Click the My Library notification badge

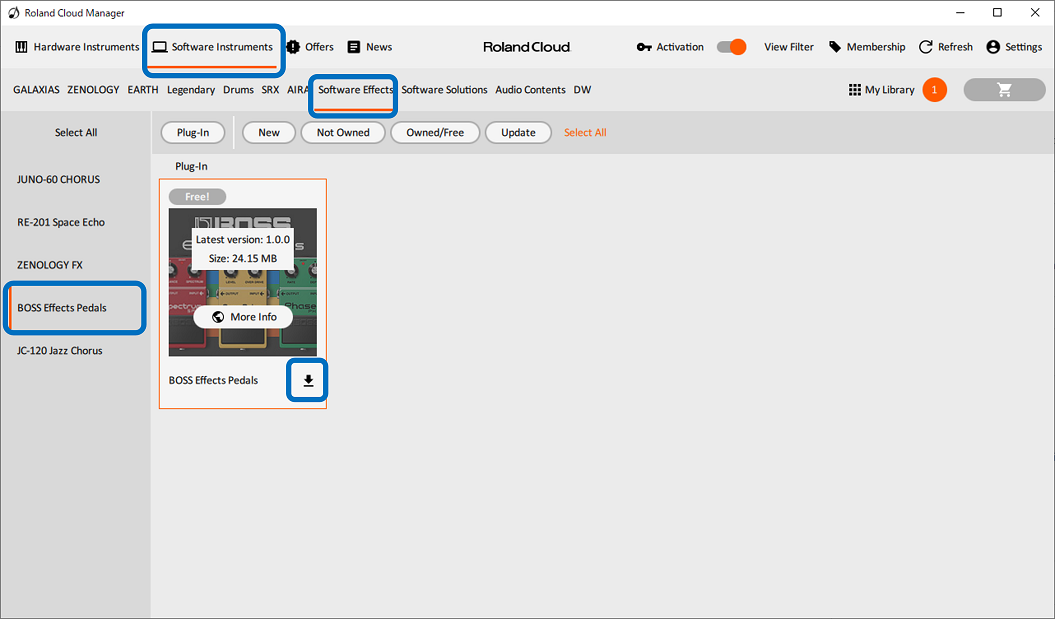[x=934, y=89]
